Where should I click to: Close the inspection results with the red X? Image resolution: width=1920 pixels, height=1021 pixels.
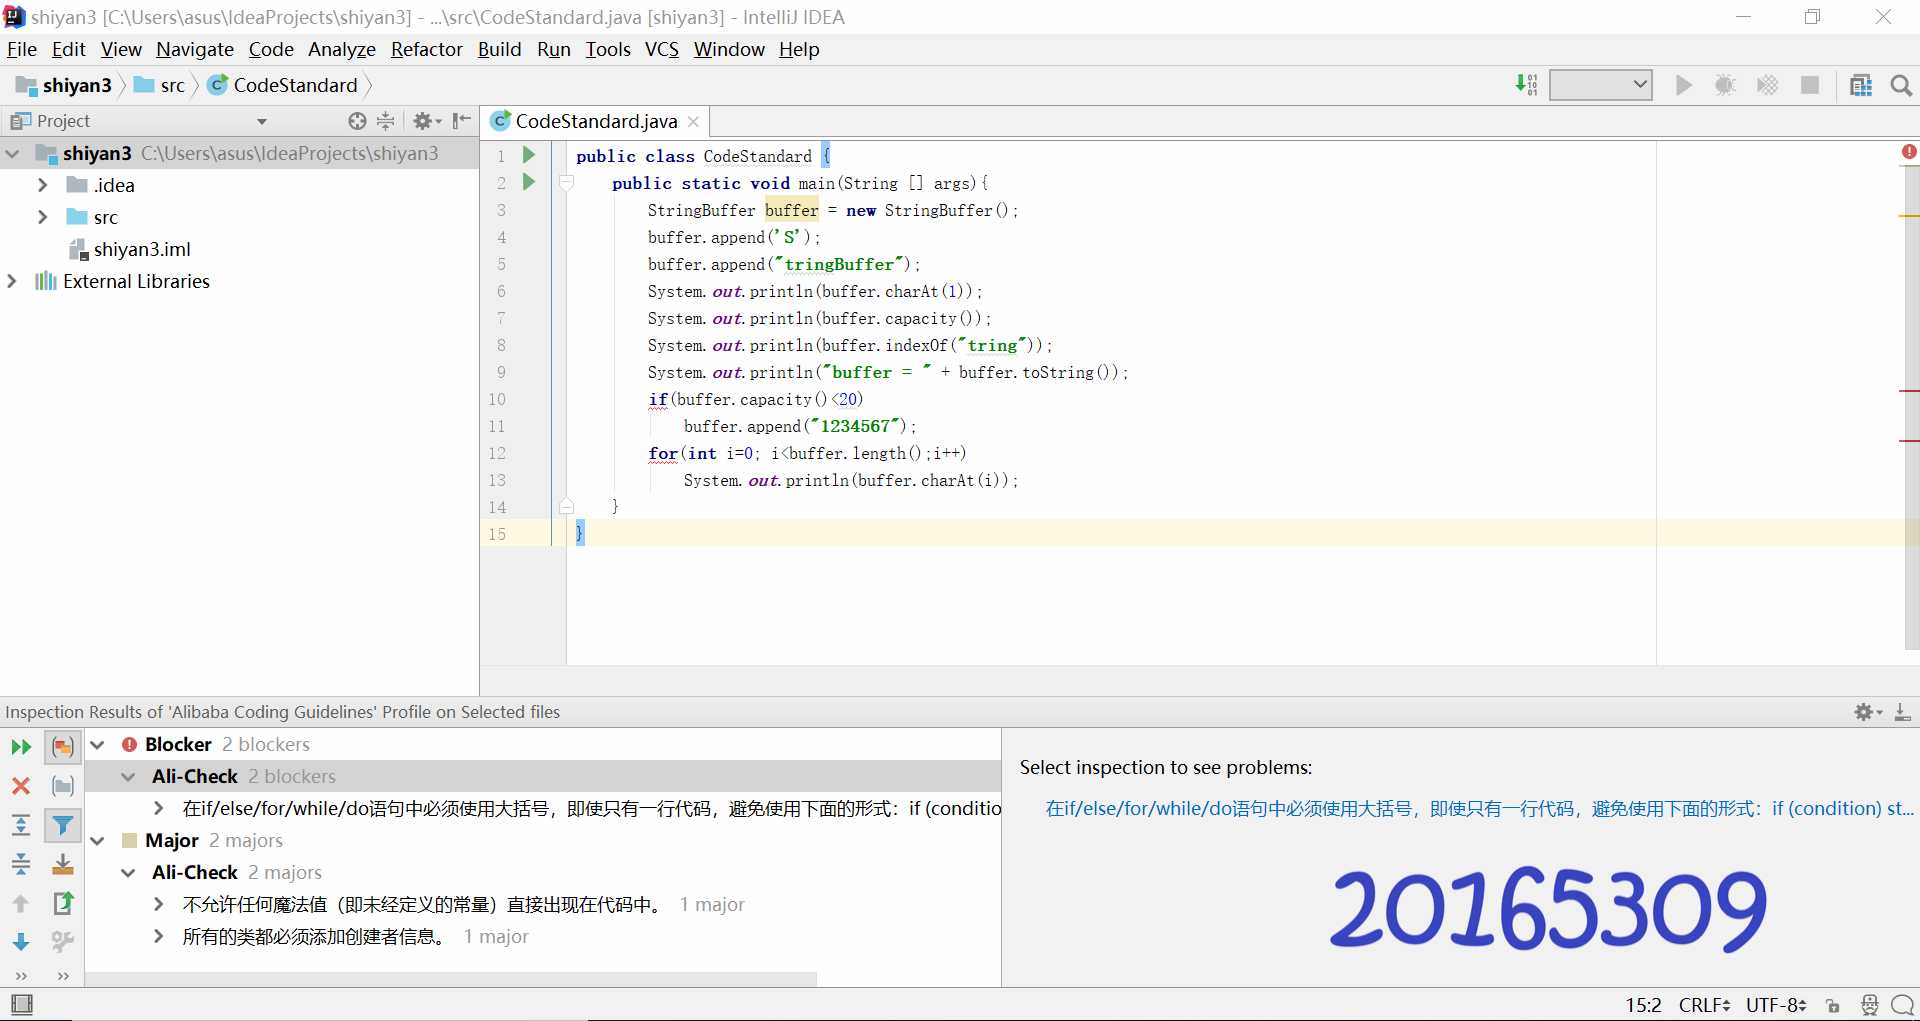21,786
